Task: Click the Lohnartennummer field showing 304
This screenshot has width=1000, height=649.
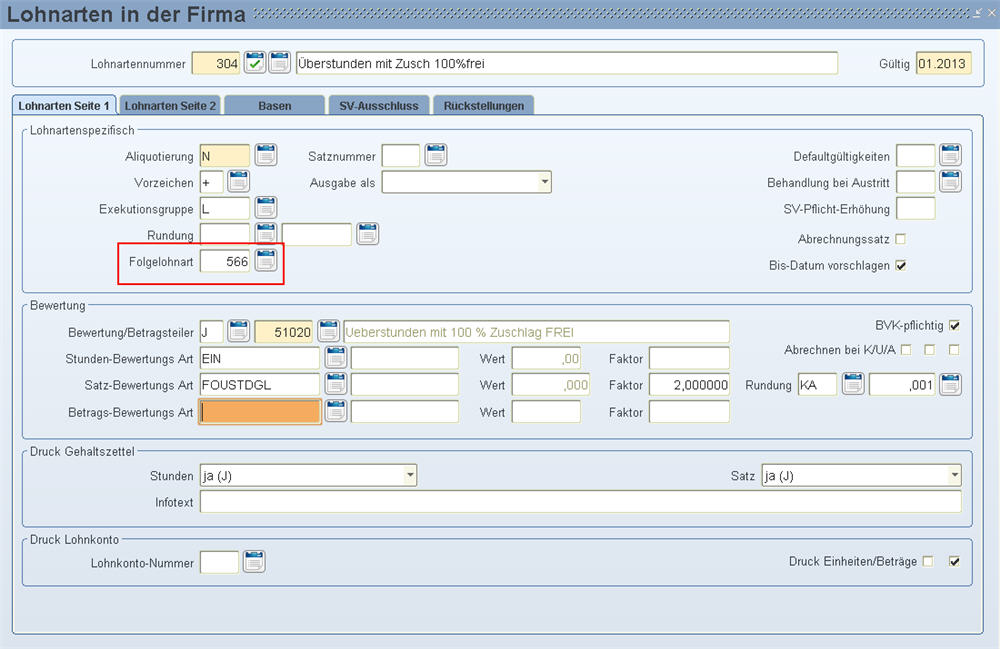Action: [x=216, y=63]
